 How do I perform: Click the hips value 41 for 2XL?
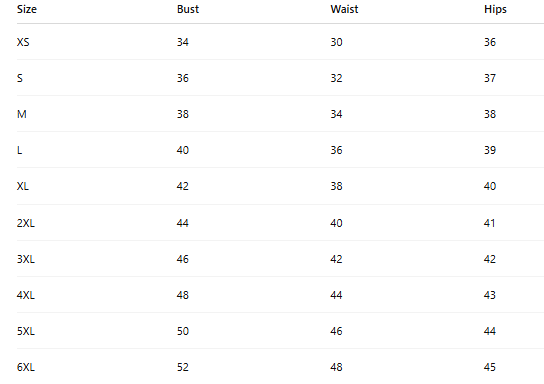(490, 223)
